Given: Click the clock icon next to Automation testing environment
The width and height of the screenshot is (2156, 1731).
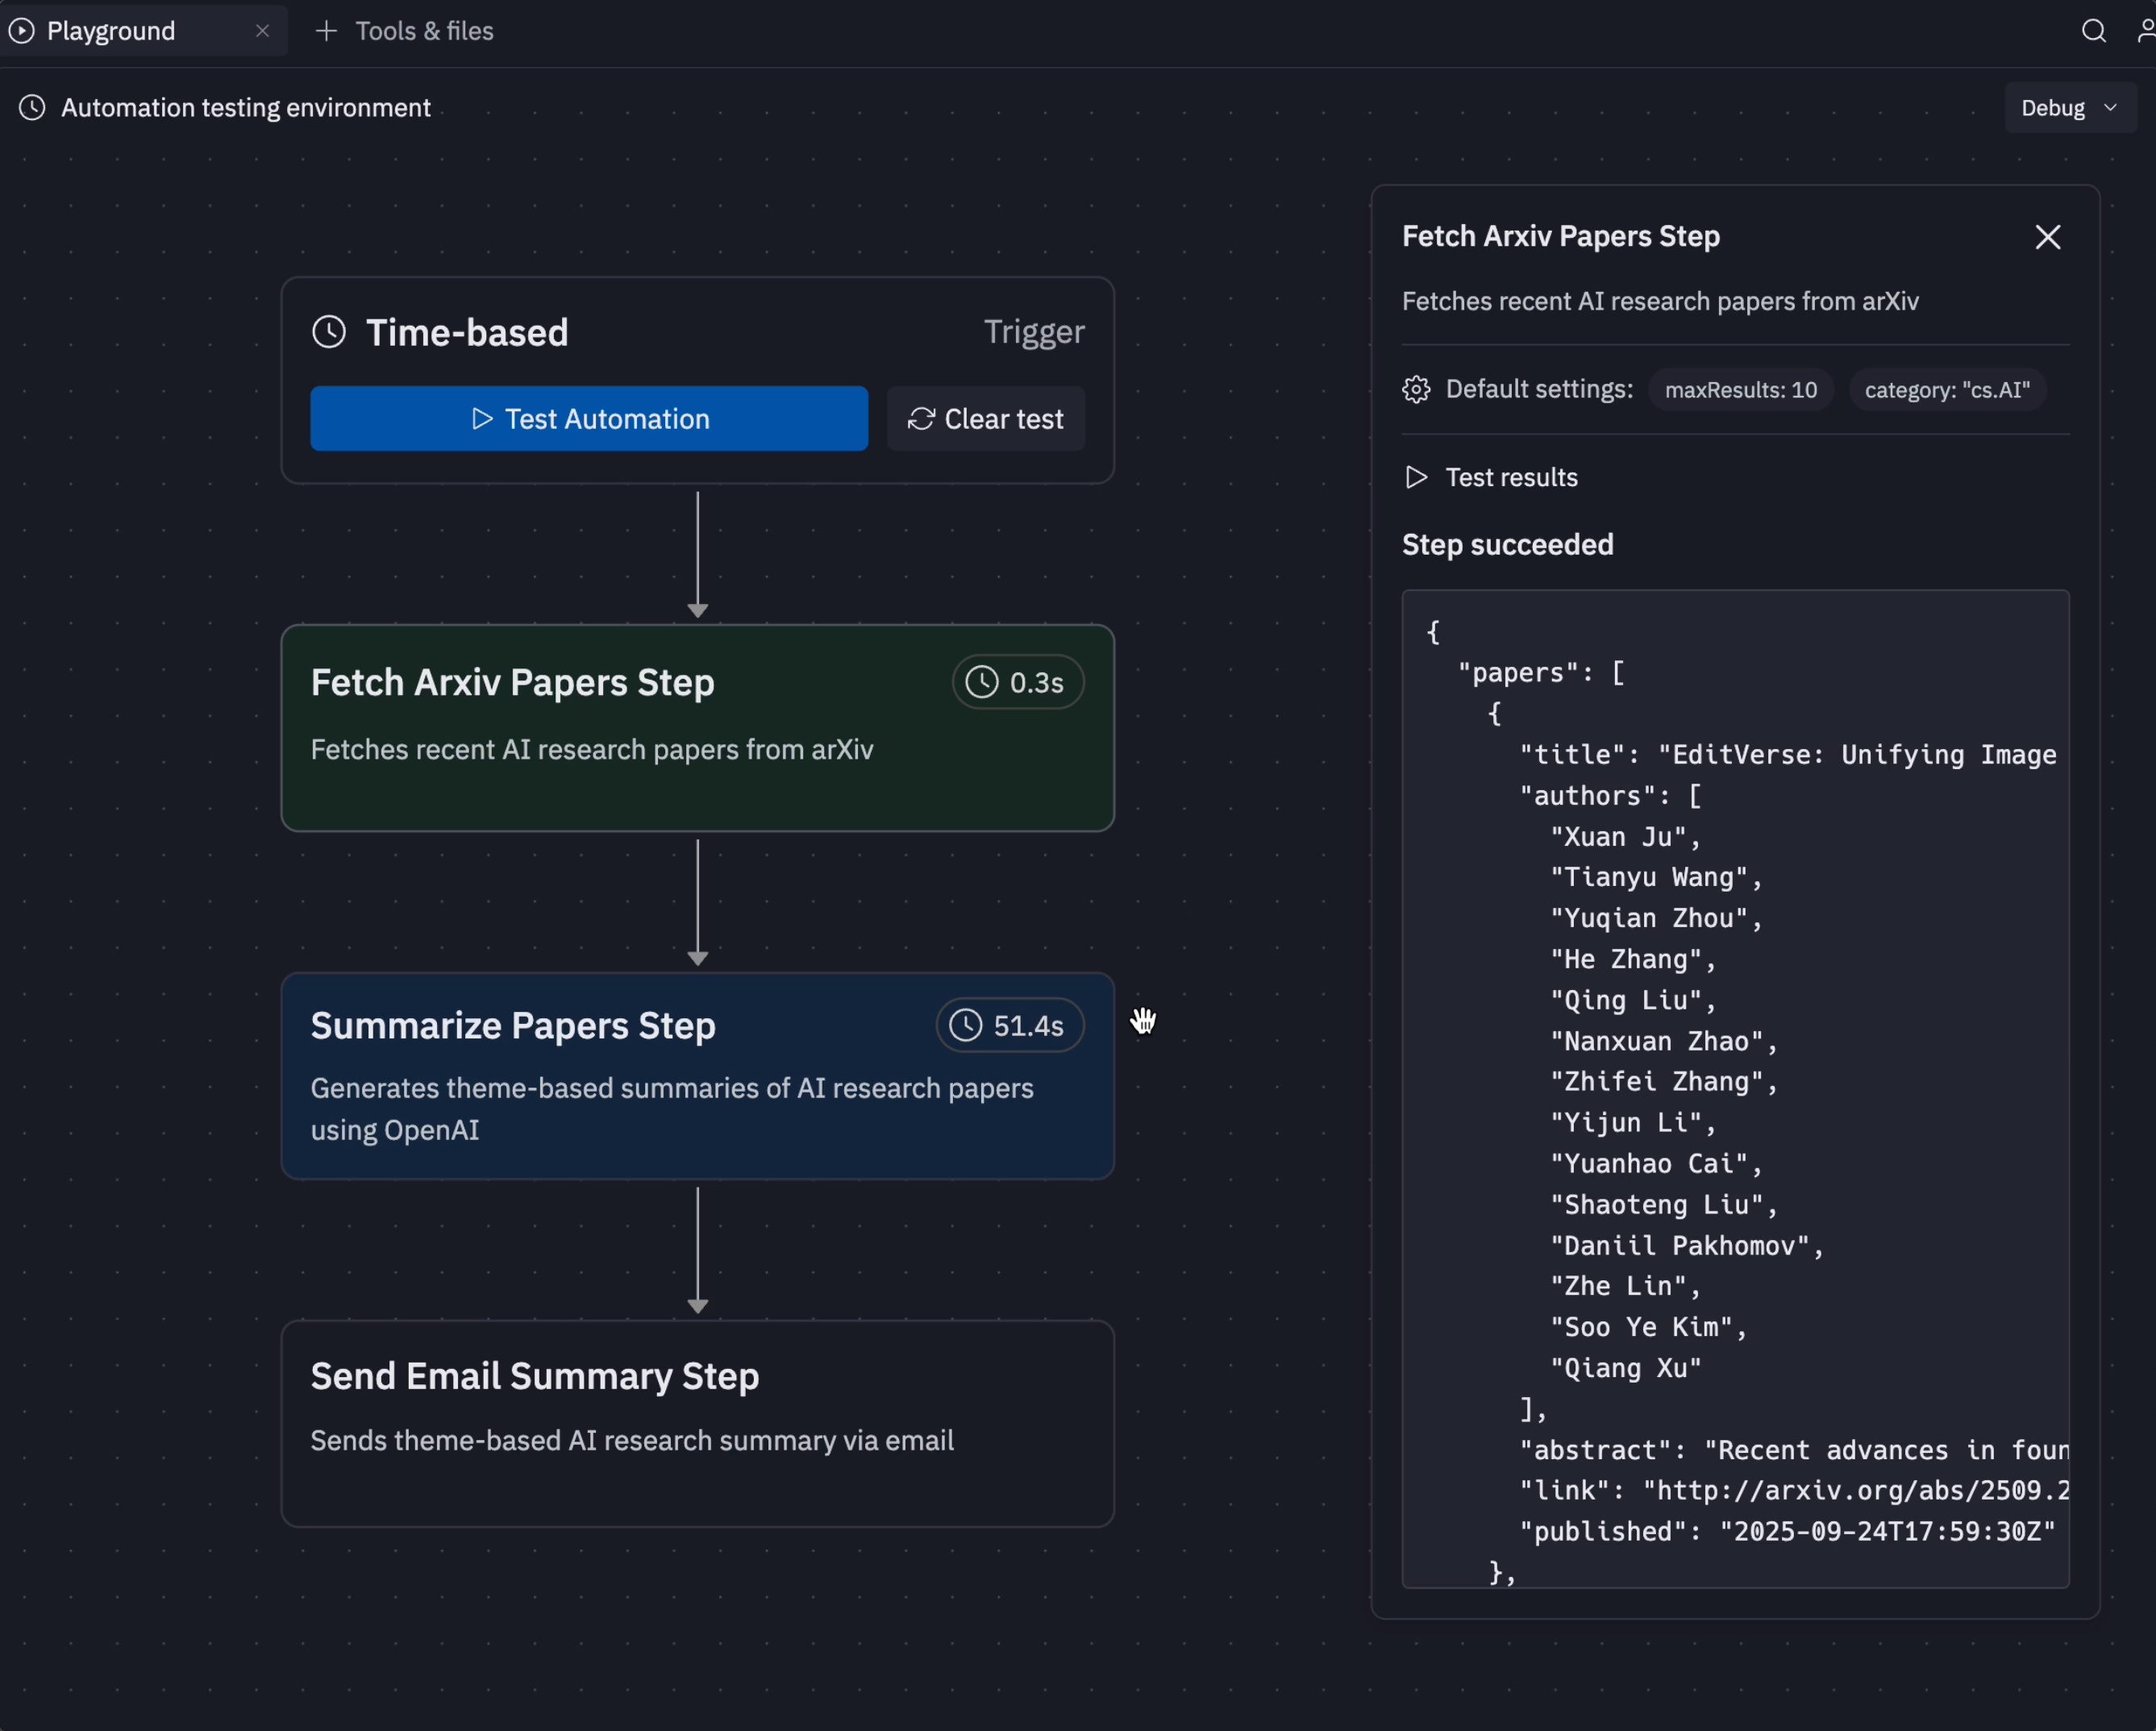Looking at the screenshot, I should [32, 108].
